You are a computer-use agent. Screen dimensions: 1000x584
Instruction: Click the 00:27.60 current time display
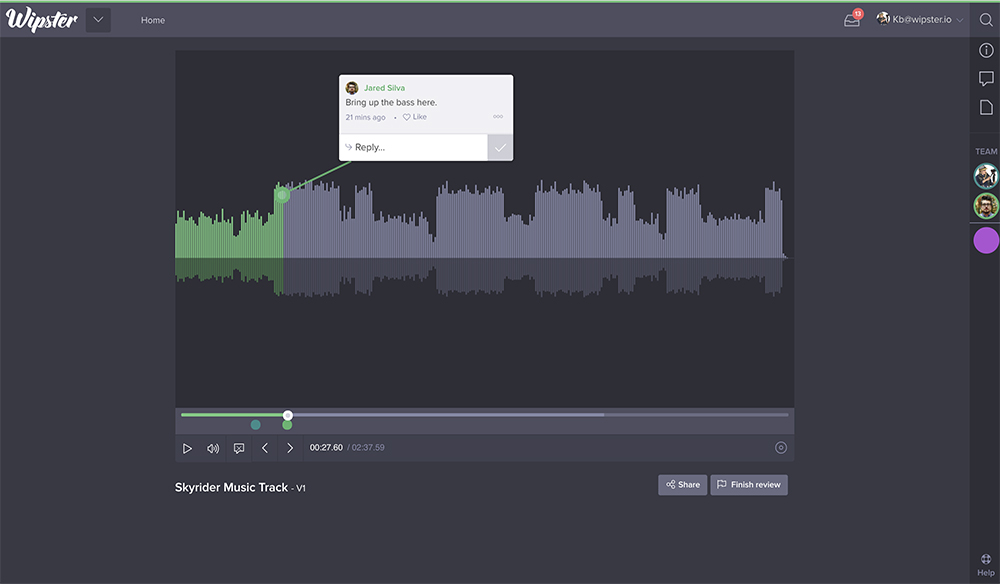pos(326,448)
